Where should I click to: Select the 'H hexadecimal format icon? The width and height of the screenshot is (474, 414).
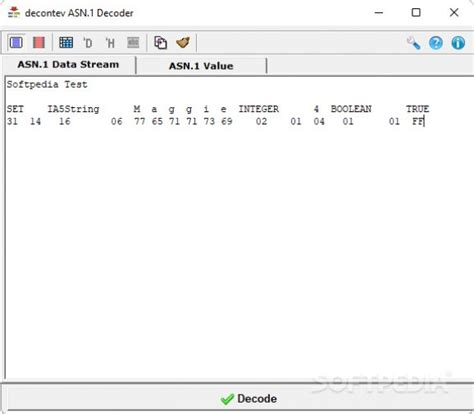[110, 43]
